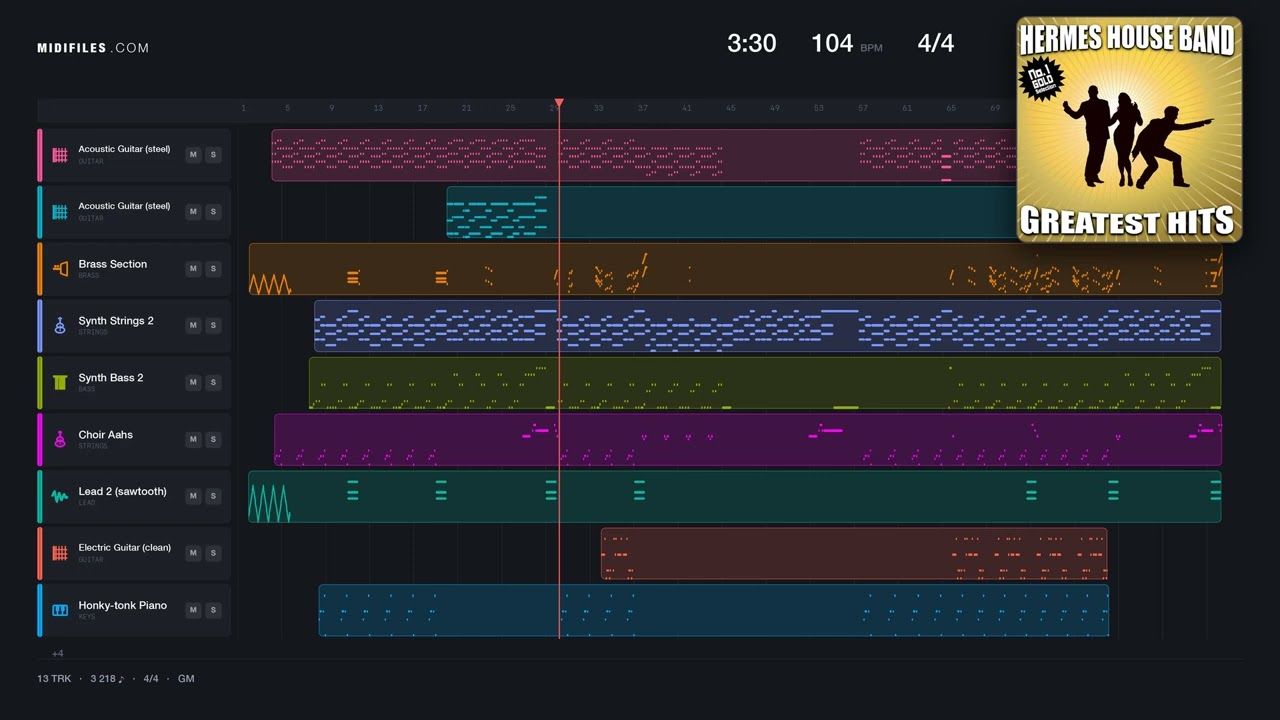The width and height of the screenshot is (1280, 720).
Task: Click the Synth Strings 2 violin icon
Action: tap(60, 326)
